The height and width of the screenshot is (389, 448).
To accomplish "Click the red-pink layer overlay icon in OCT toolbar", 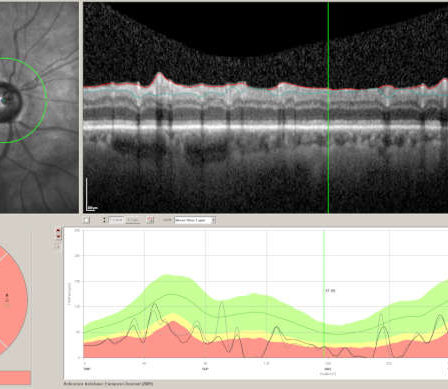I will (150, 220).
